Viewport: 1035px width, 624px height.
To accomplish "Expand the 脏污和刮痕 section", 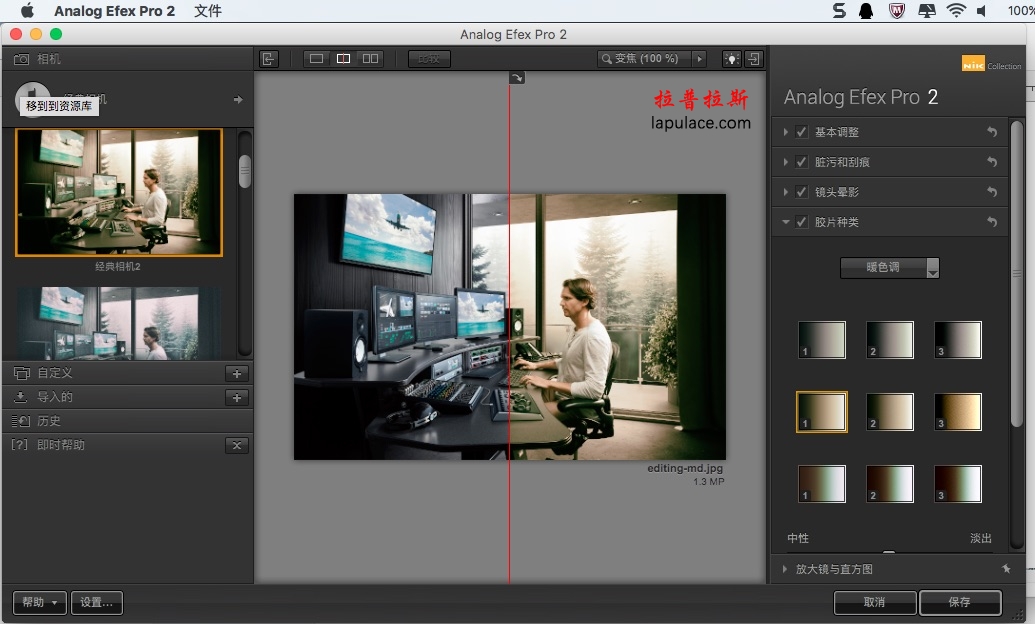I will coord(785,162).
